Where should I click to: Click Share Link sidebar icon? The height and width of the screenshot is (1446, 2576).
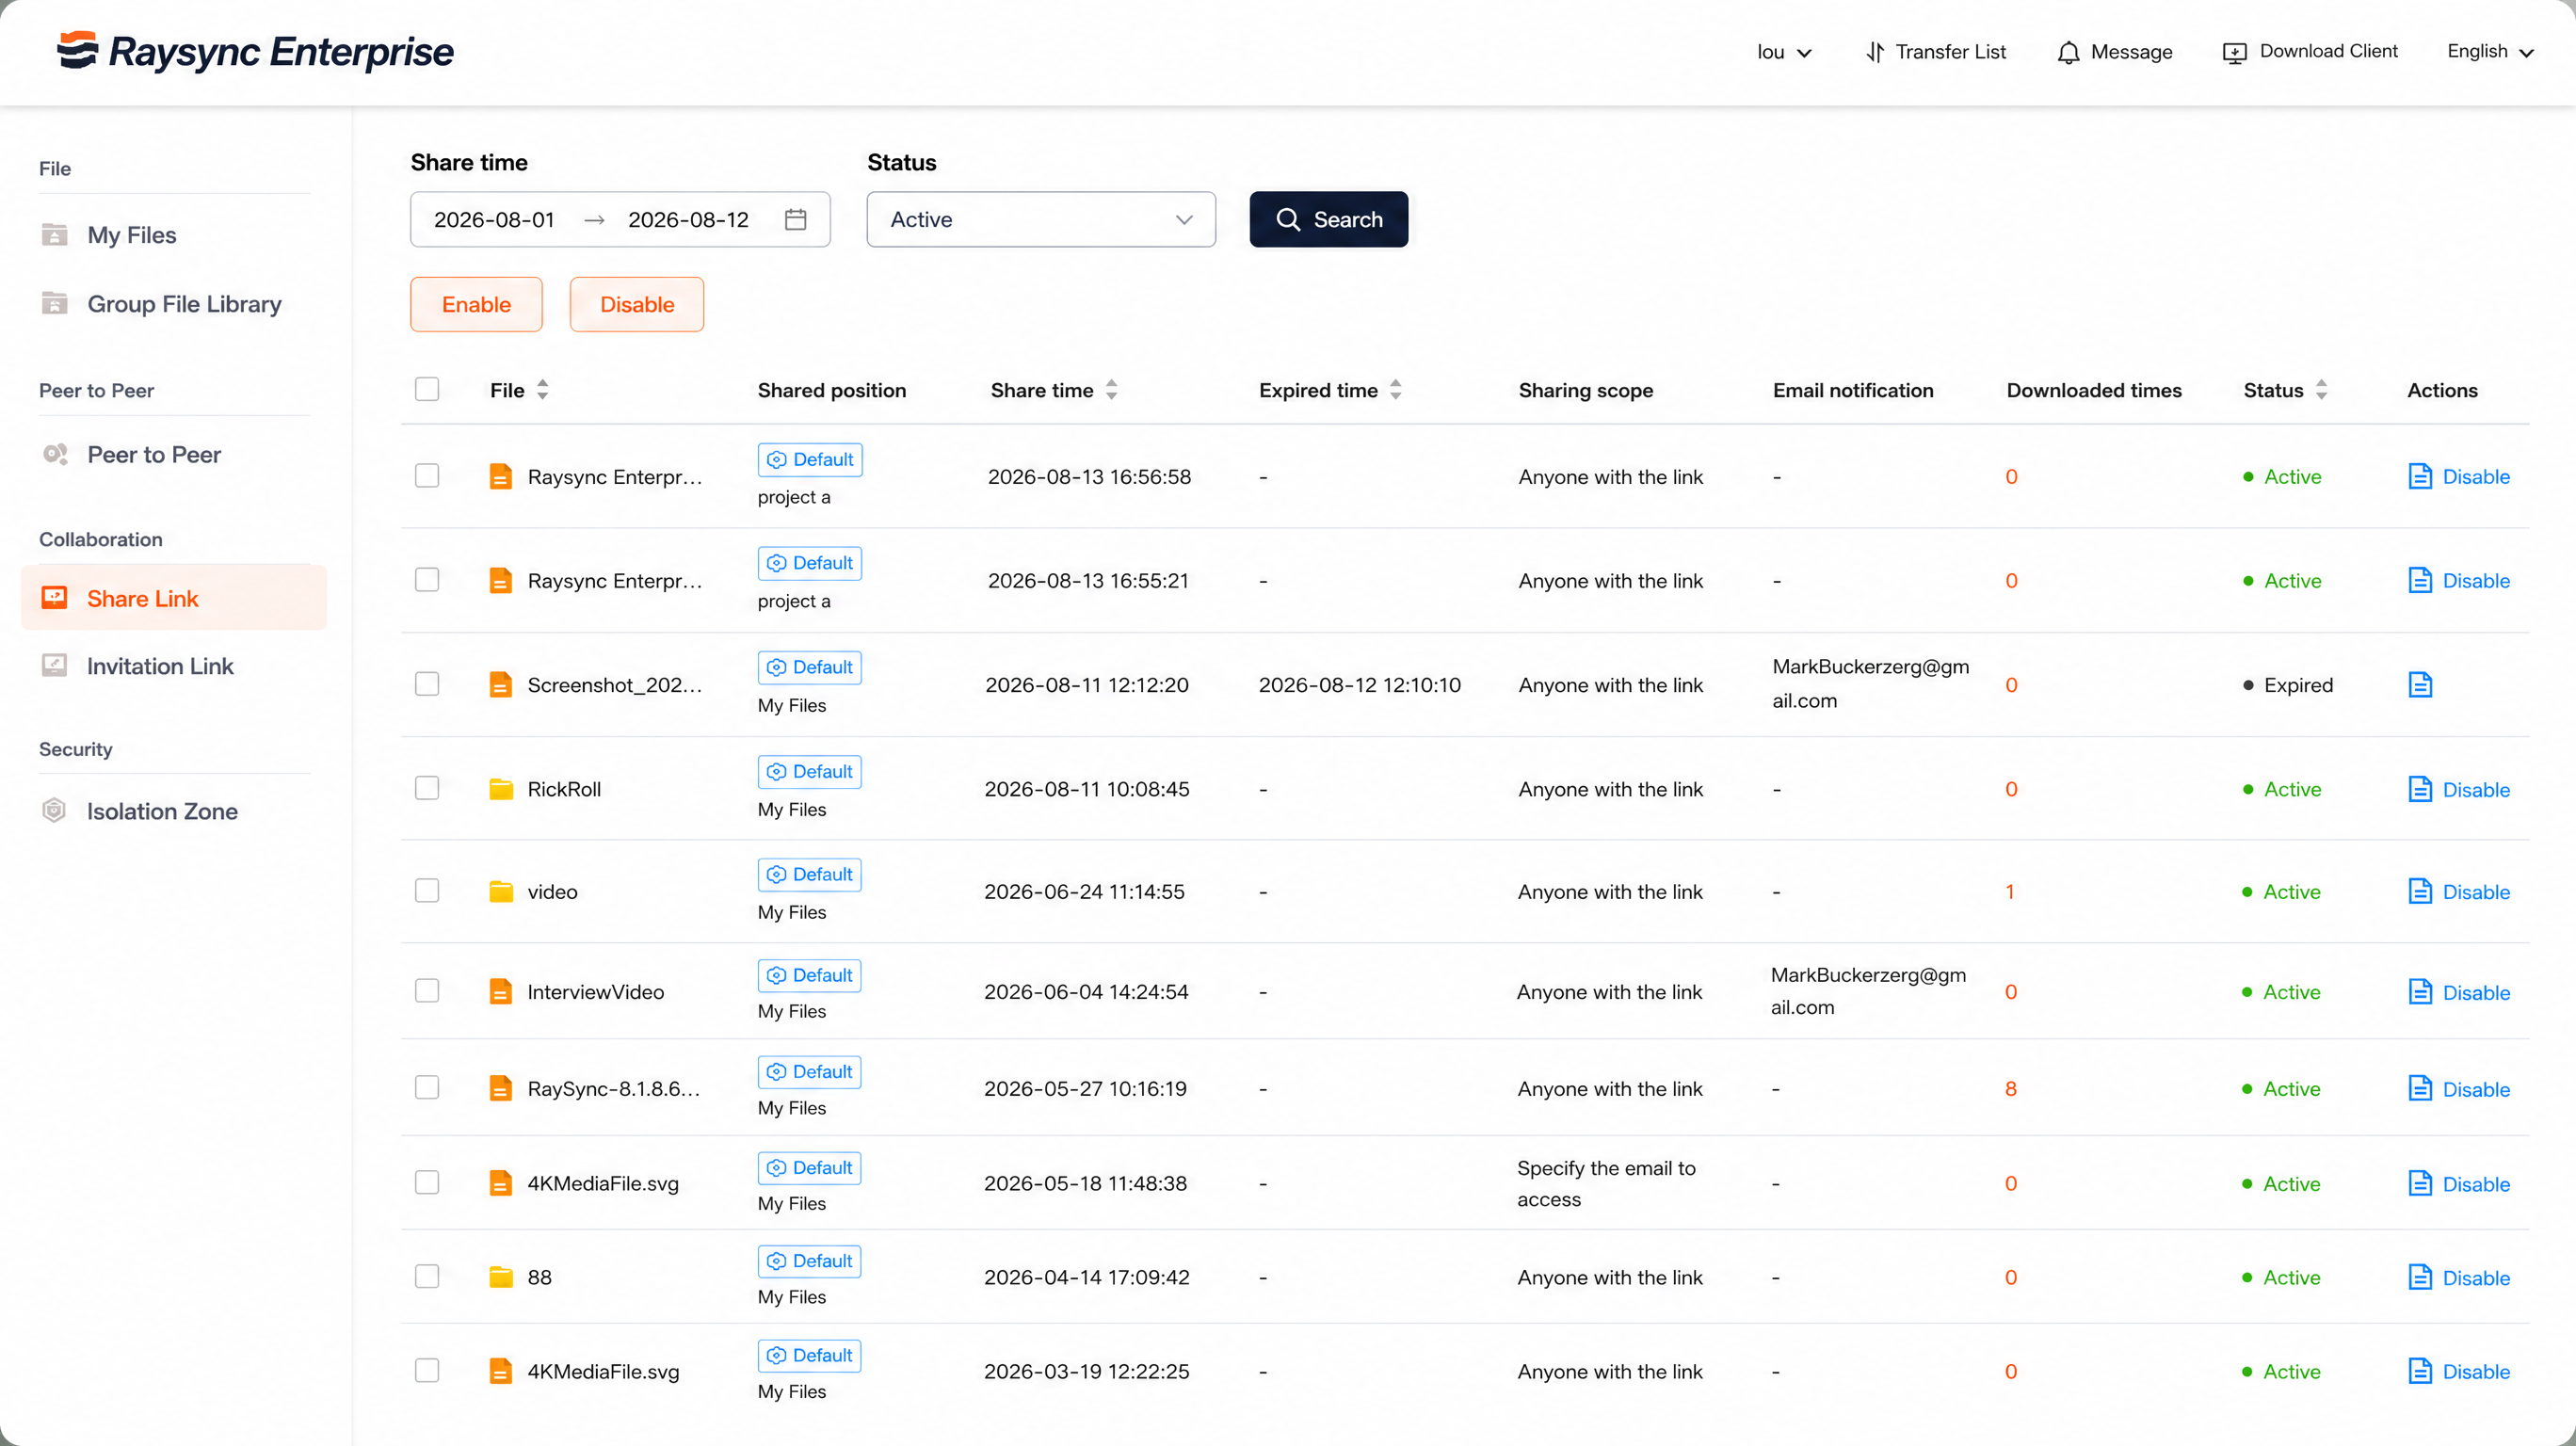coord(54,598)
